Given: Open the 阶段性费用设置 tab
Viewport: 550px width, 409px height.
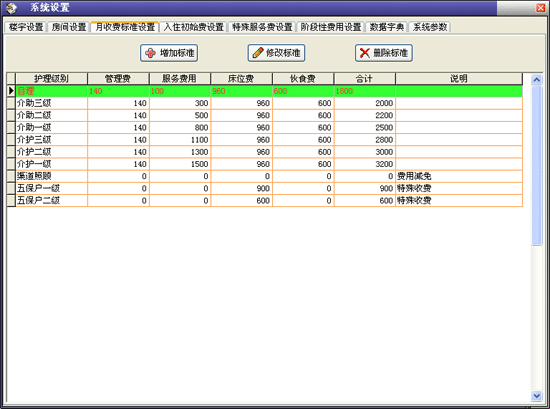Looking at the screenshot, I should click(x=330, y=27).
